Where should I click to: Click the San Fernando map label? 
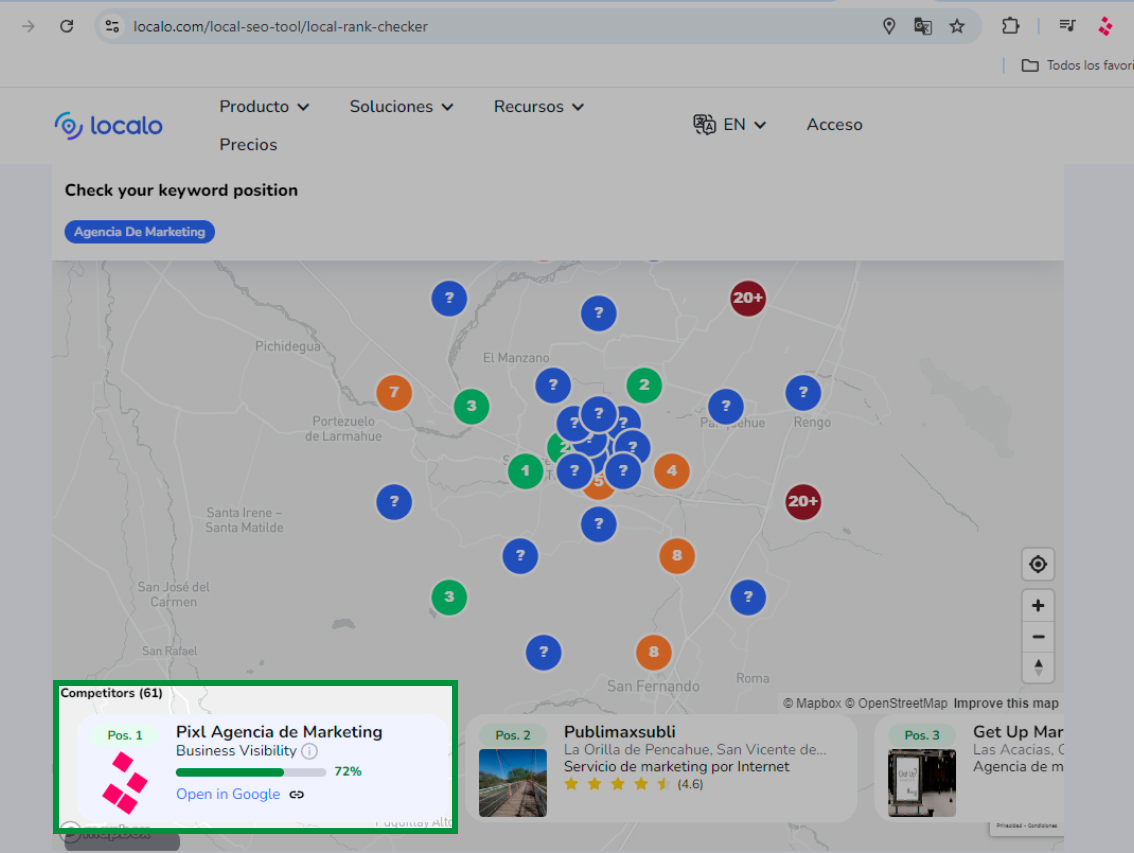pos(654,687)
